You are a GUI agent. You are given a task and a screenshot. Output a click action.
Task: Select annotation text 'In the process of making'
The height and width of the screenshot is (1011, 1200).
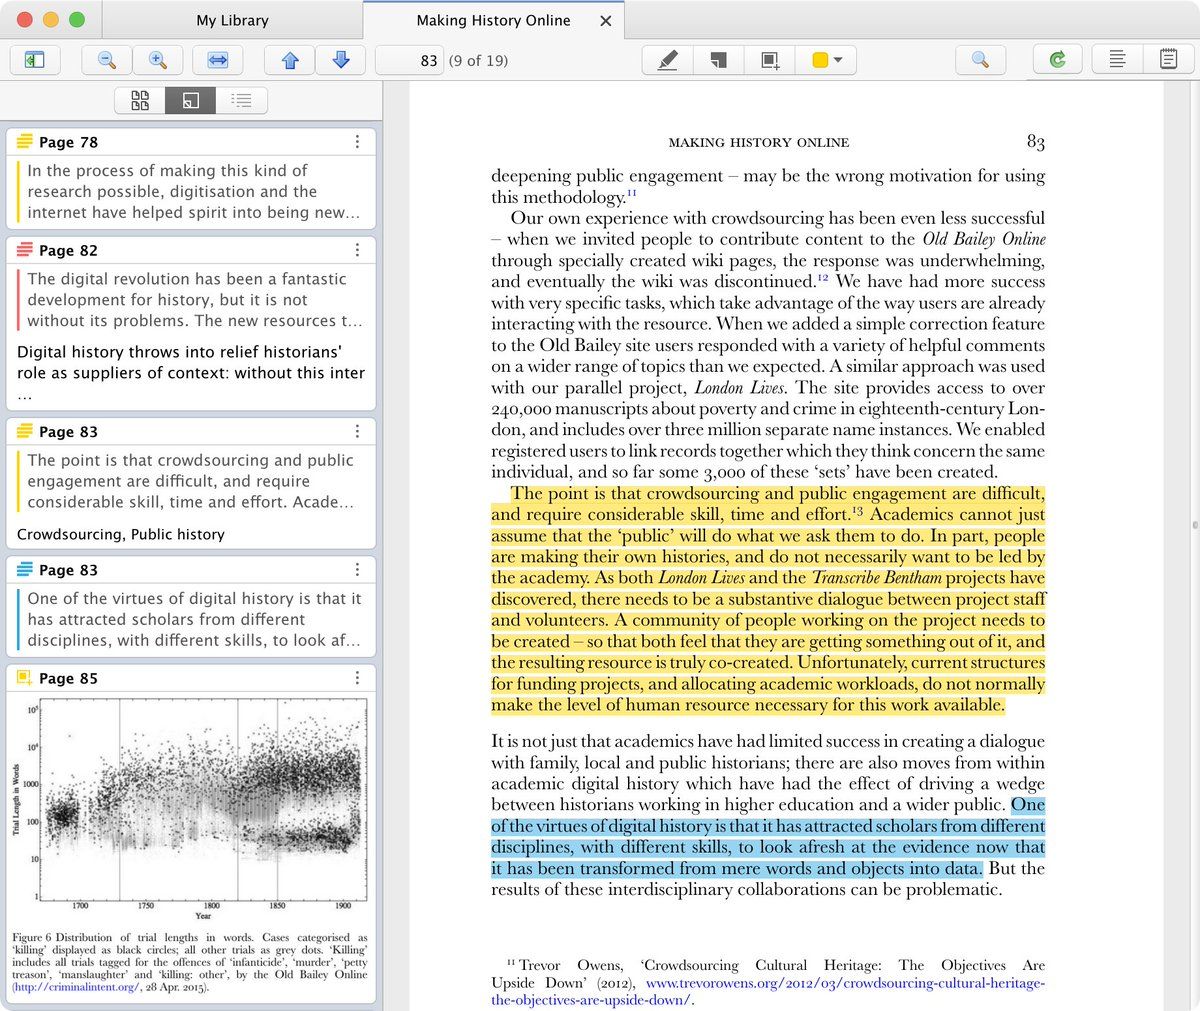(x=192, y=191)
